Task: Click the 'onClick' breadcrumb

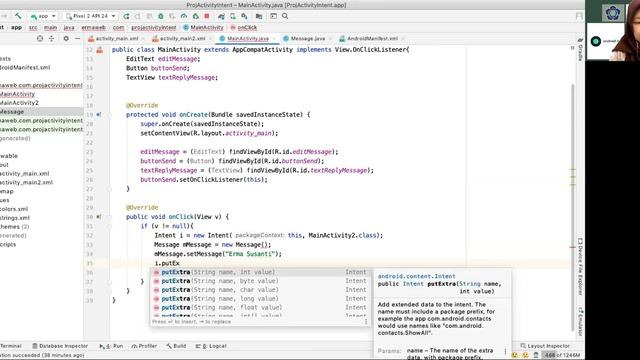Action: point(244,27)
